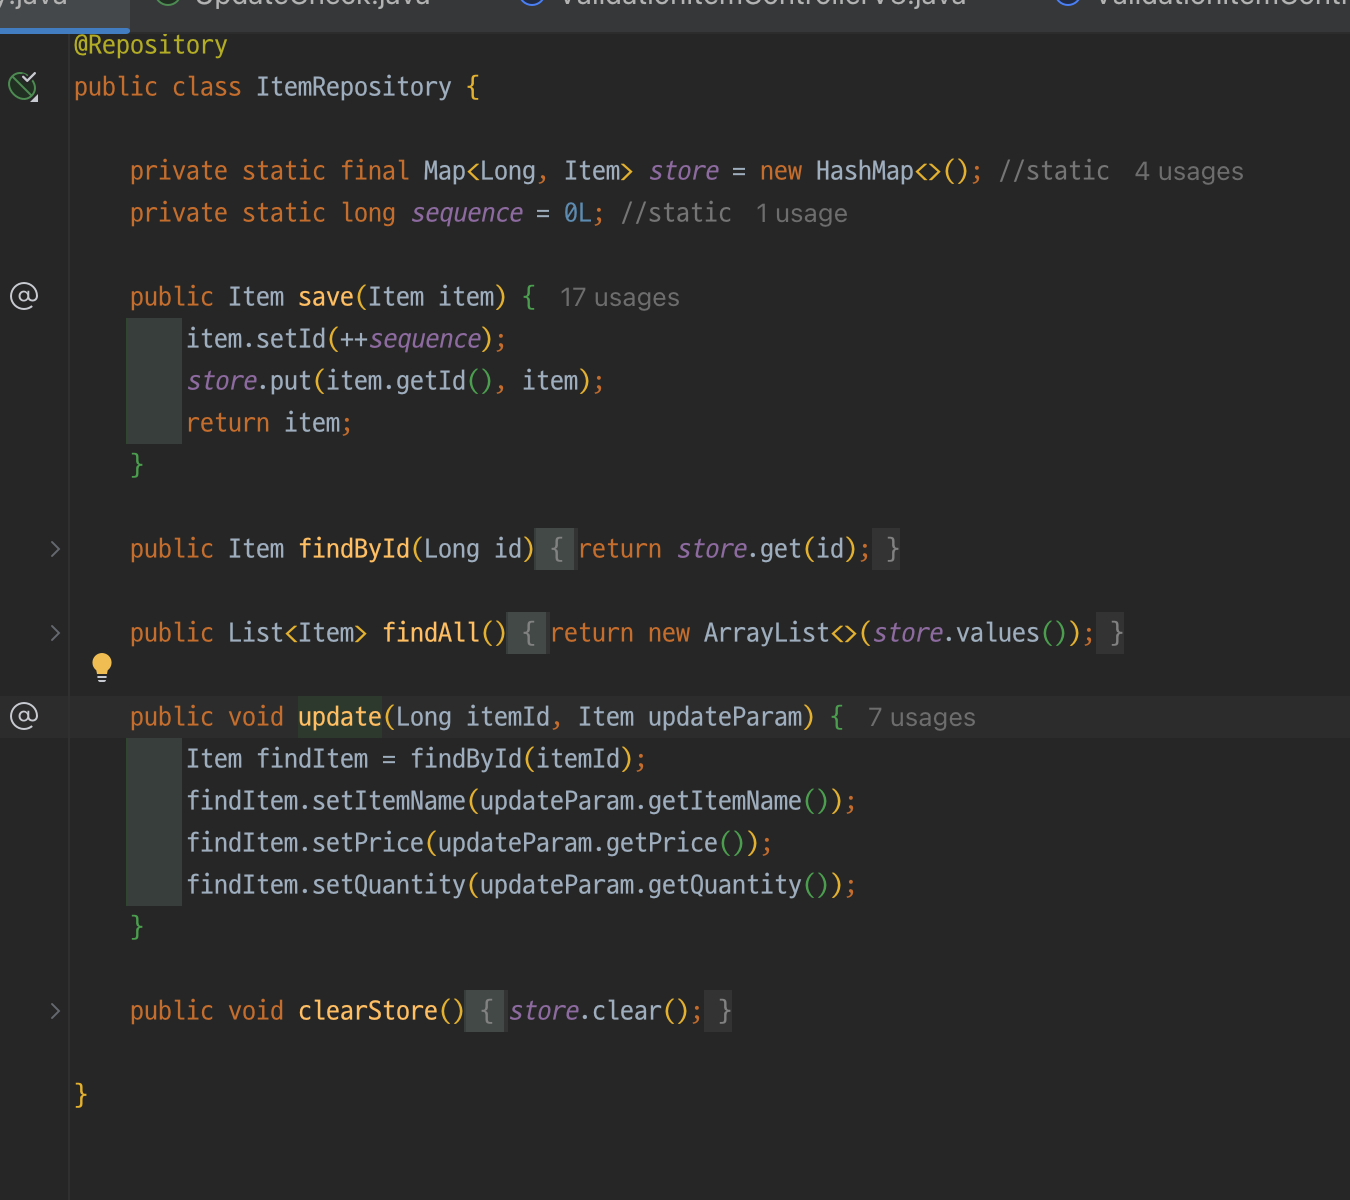
Task: Click the highlighted 'update' method name
Action: (340, 717)
